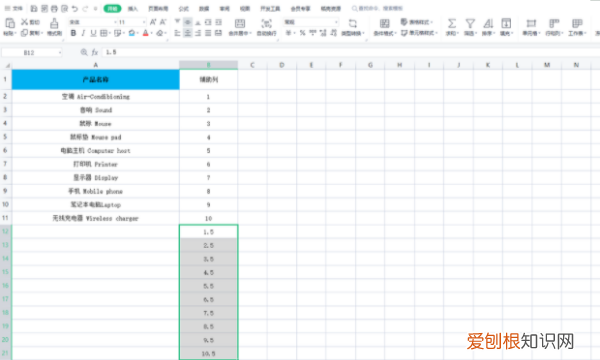Click the Print icon in quick access bar

point(54,8)
